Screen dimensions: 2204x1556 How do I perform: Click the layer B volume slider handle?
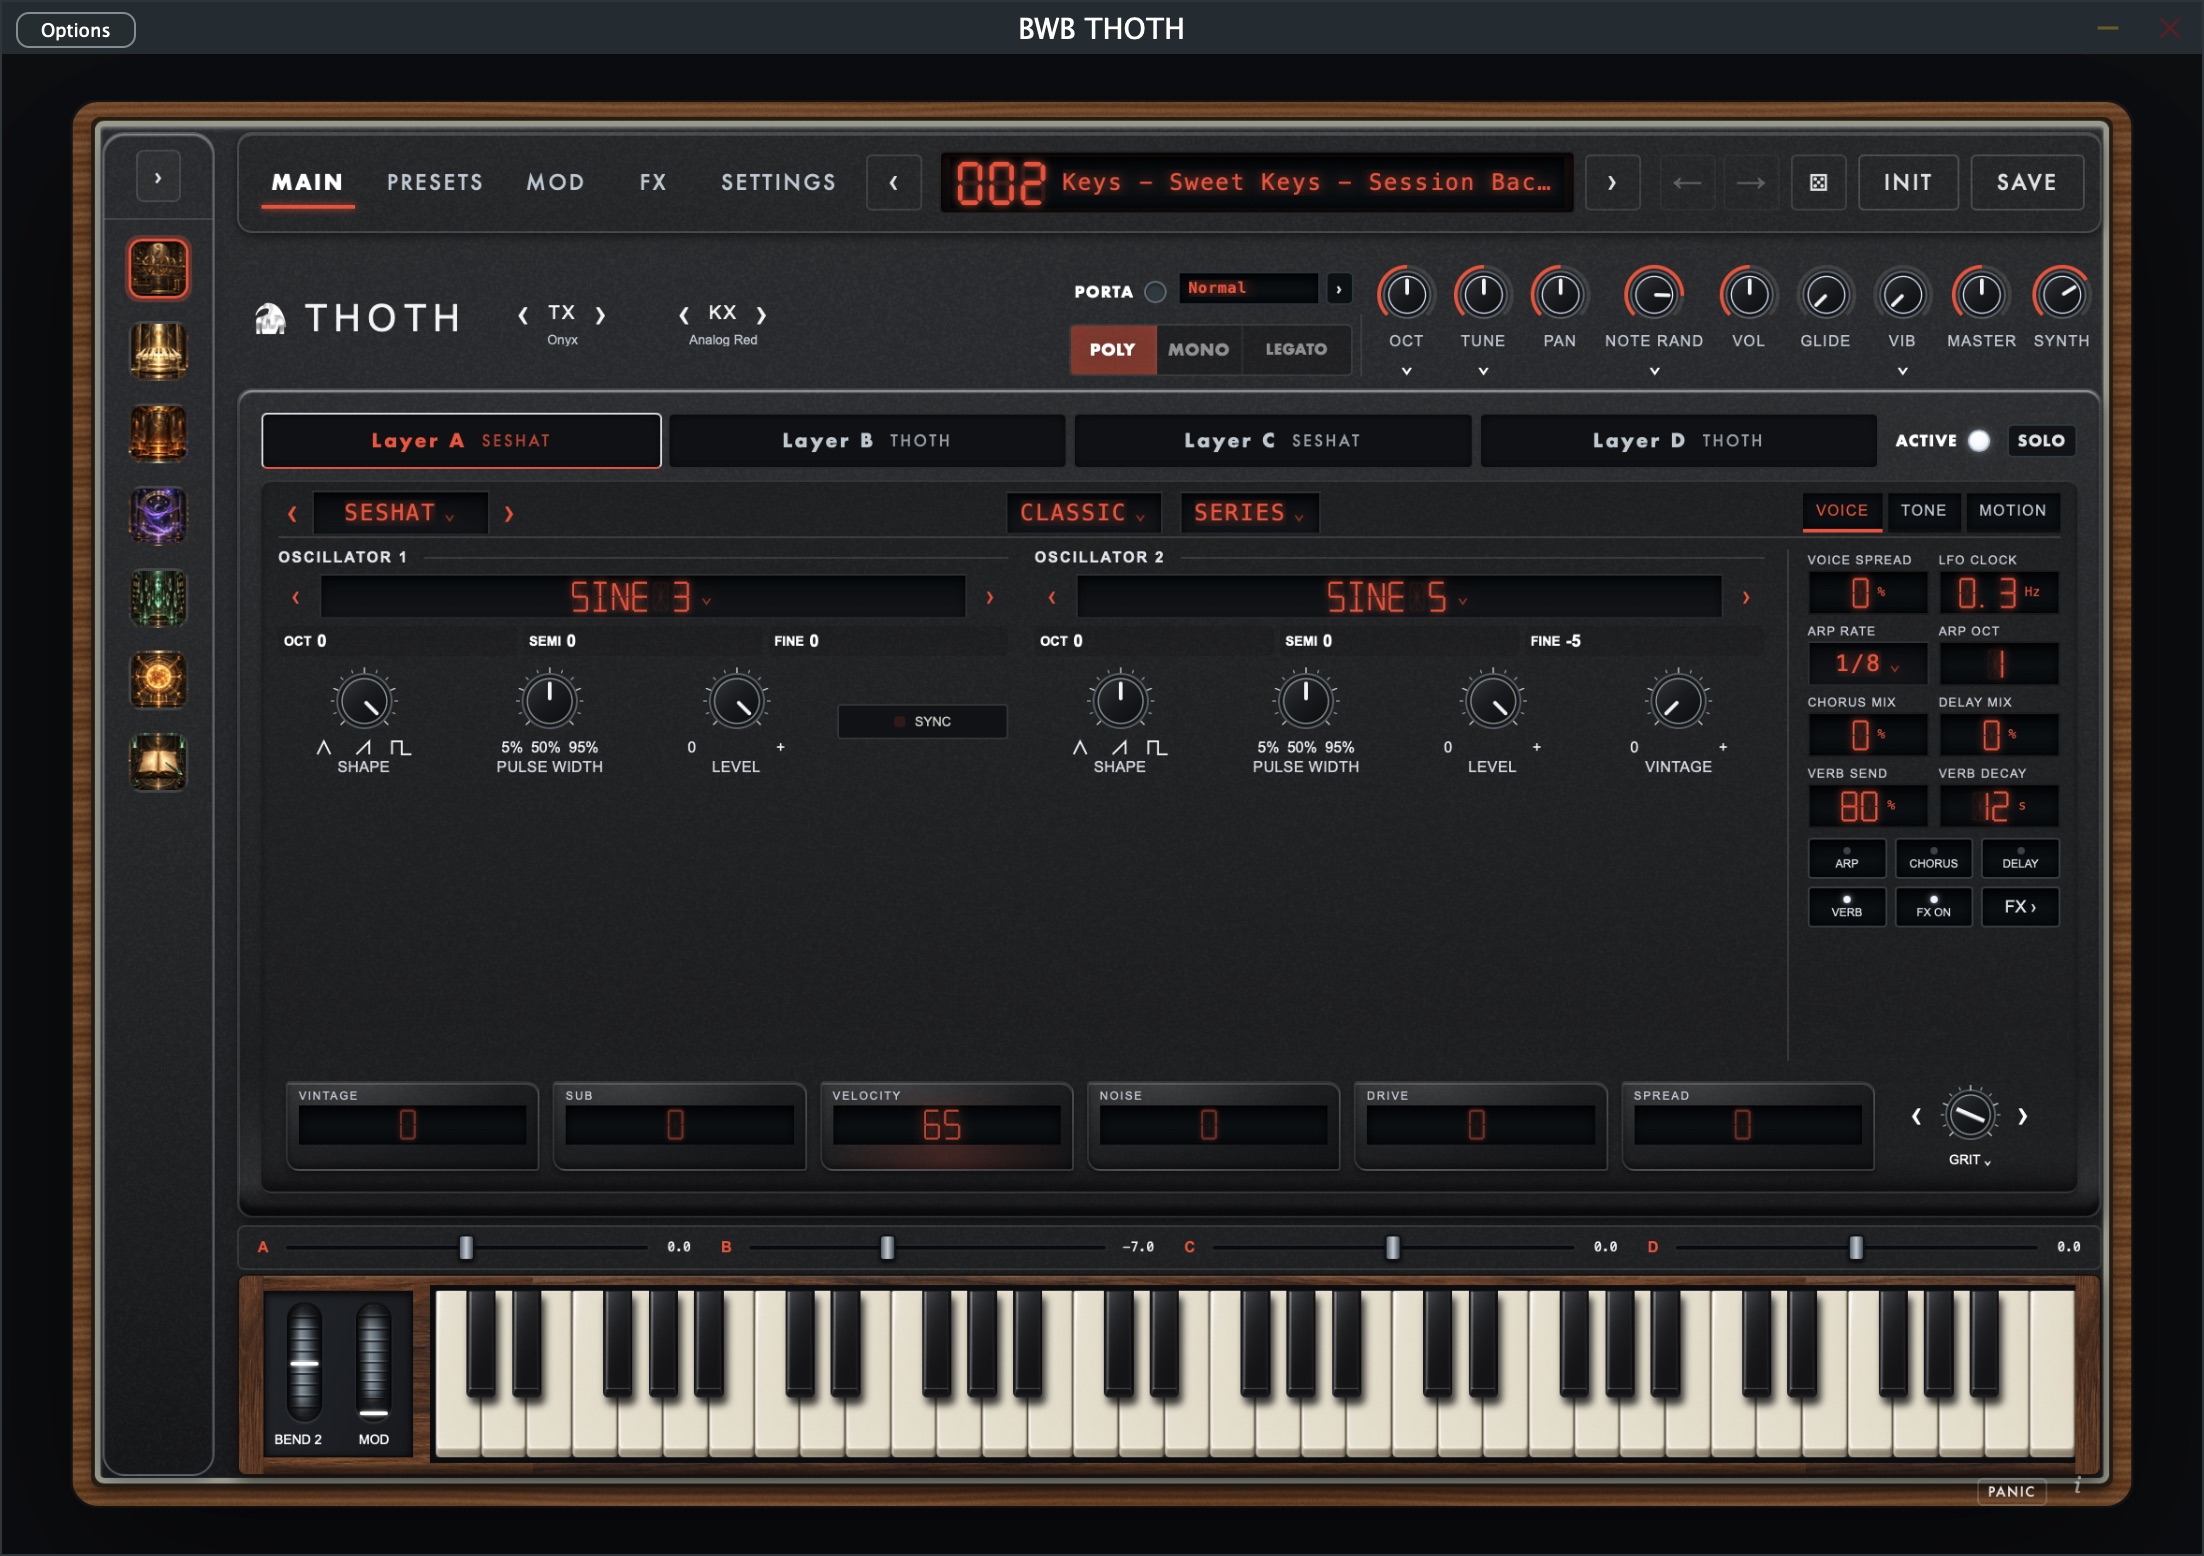(887, 1247)
